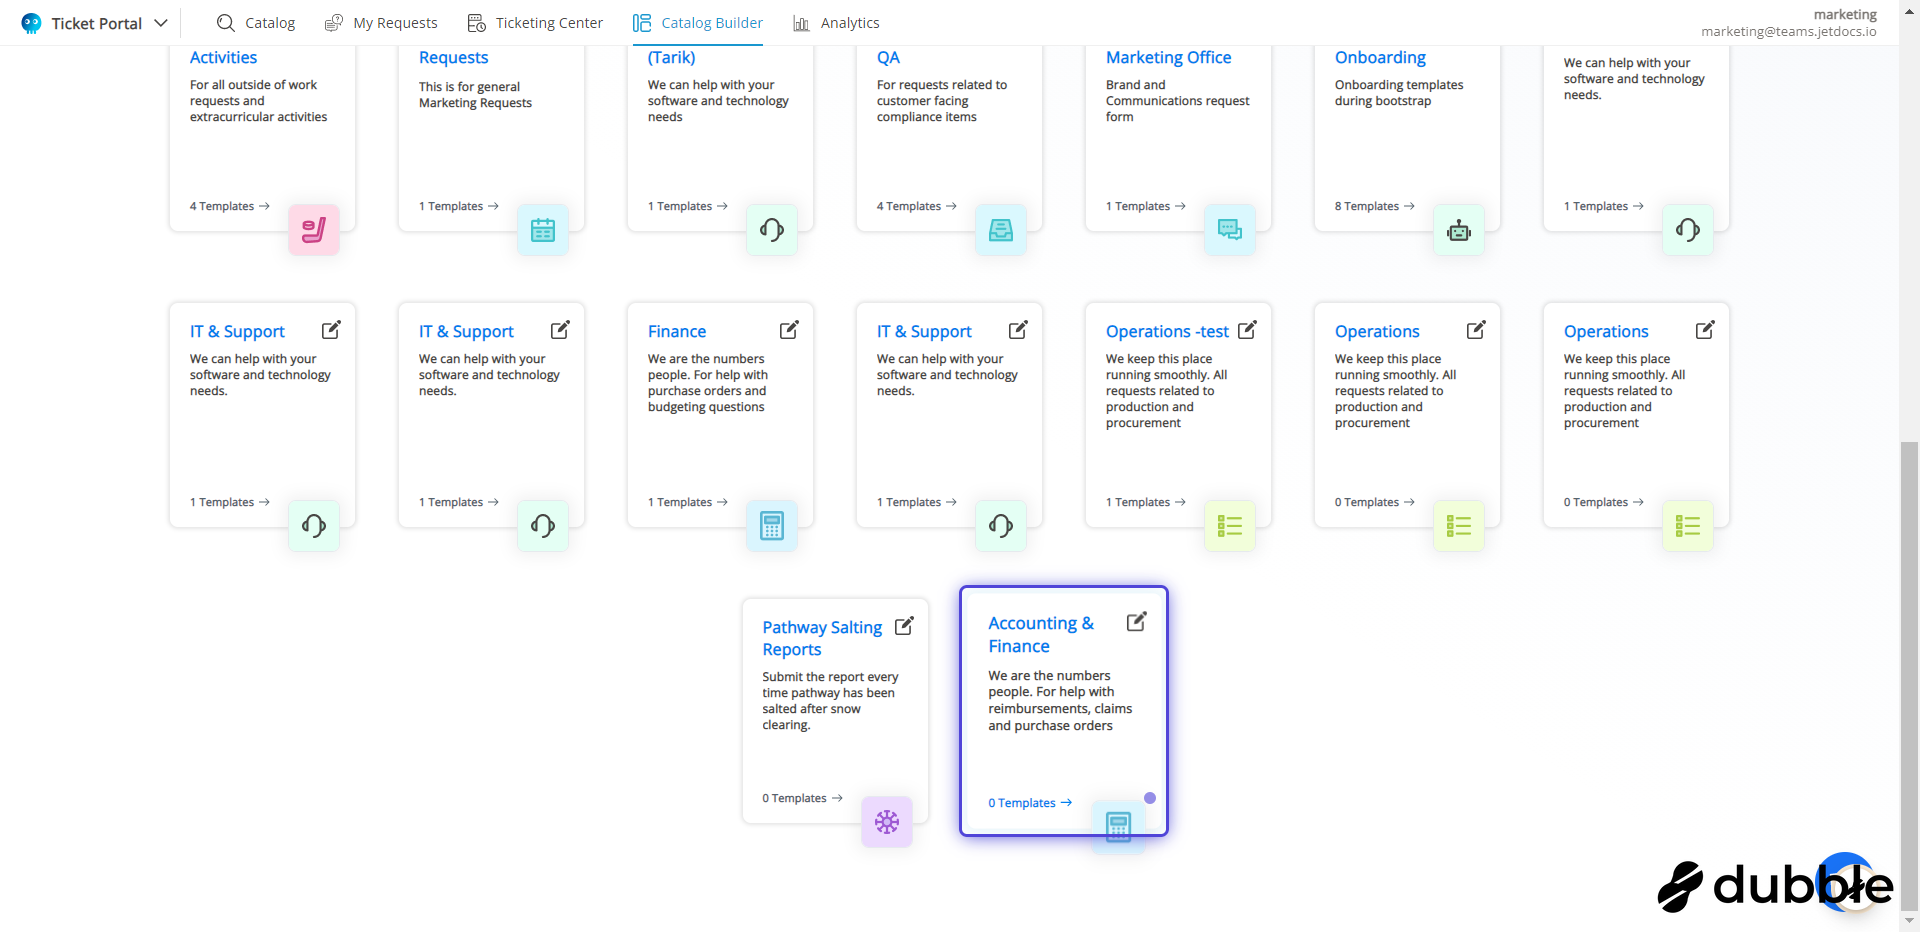Viewport: 1920px width, 932px height.
Task: Click the calculator icon on the Finance card
Action: pos(772,526)
